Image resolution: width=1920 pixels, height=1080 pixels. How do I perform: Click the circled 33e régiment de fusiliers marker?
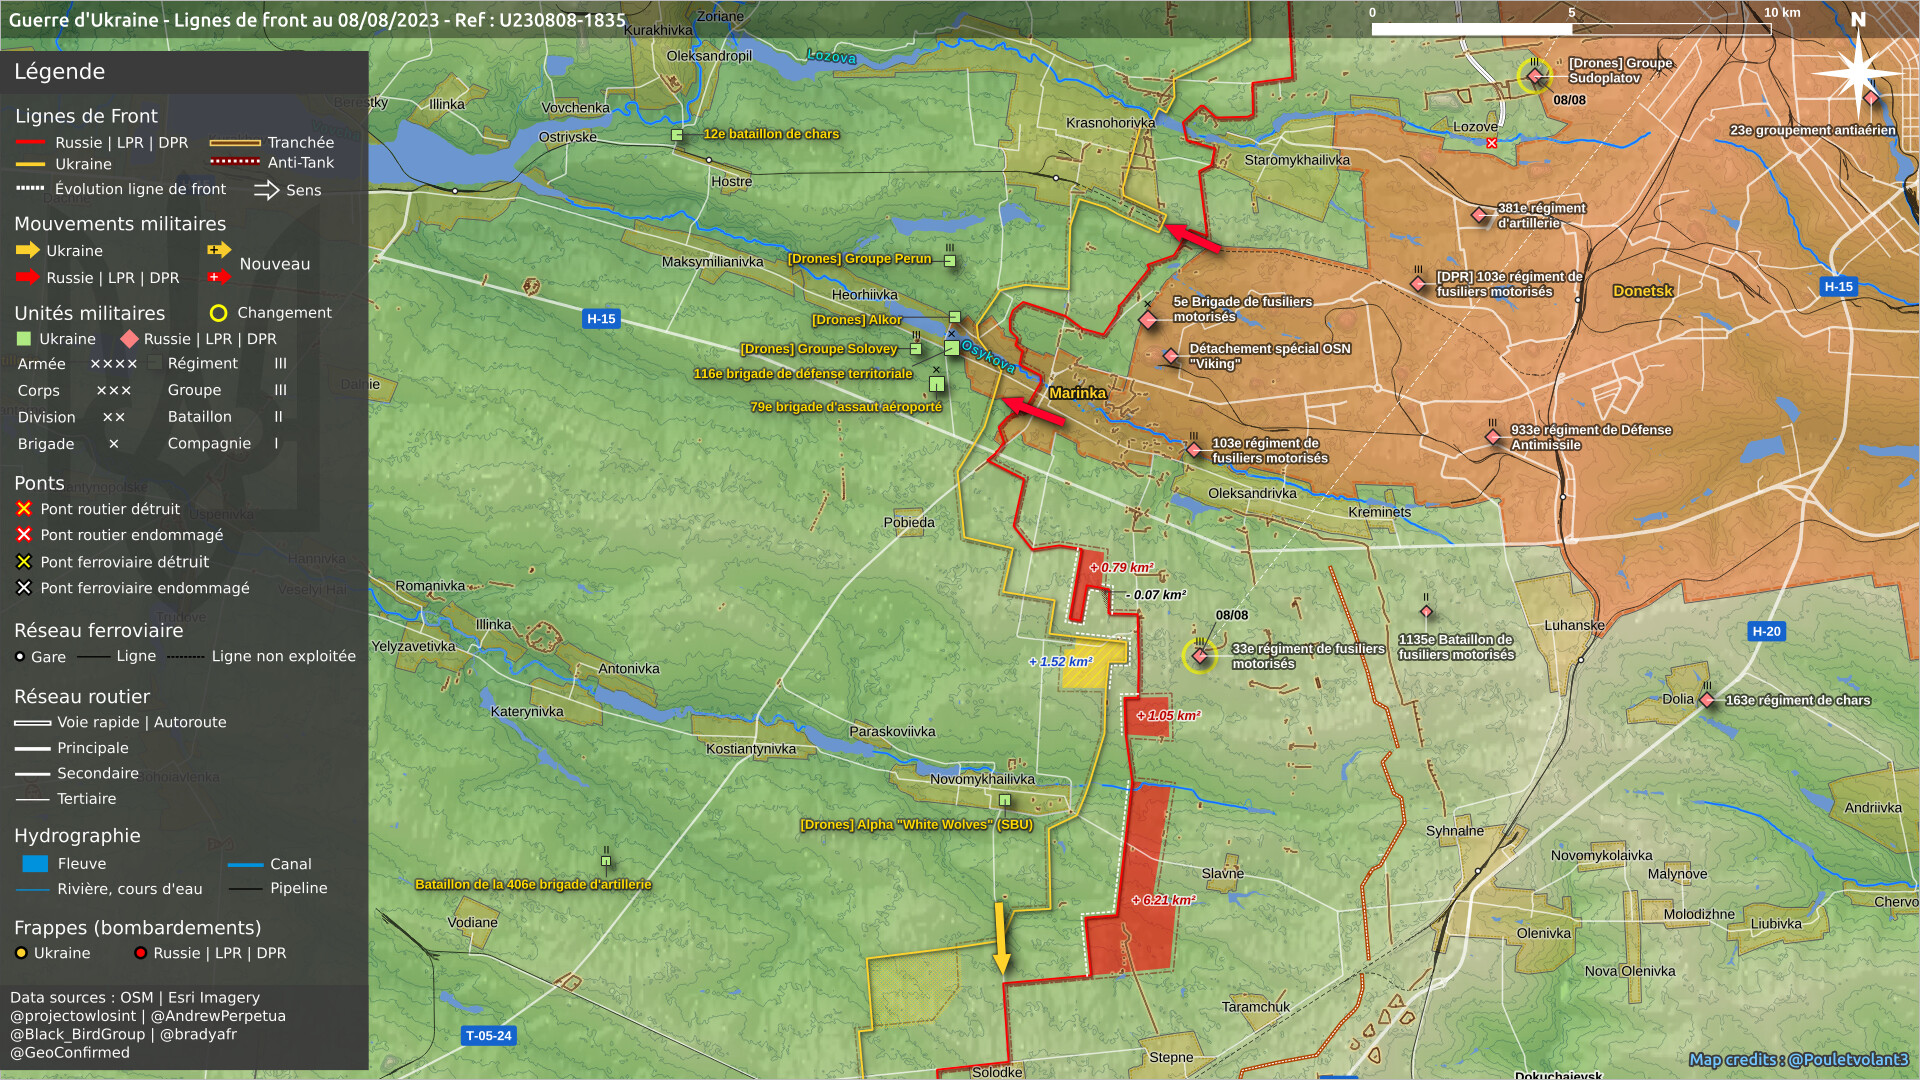point(1199,656)
